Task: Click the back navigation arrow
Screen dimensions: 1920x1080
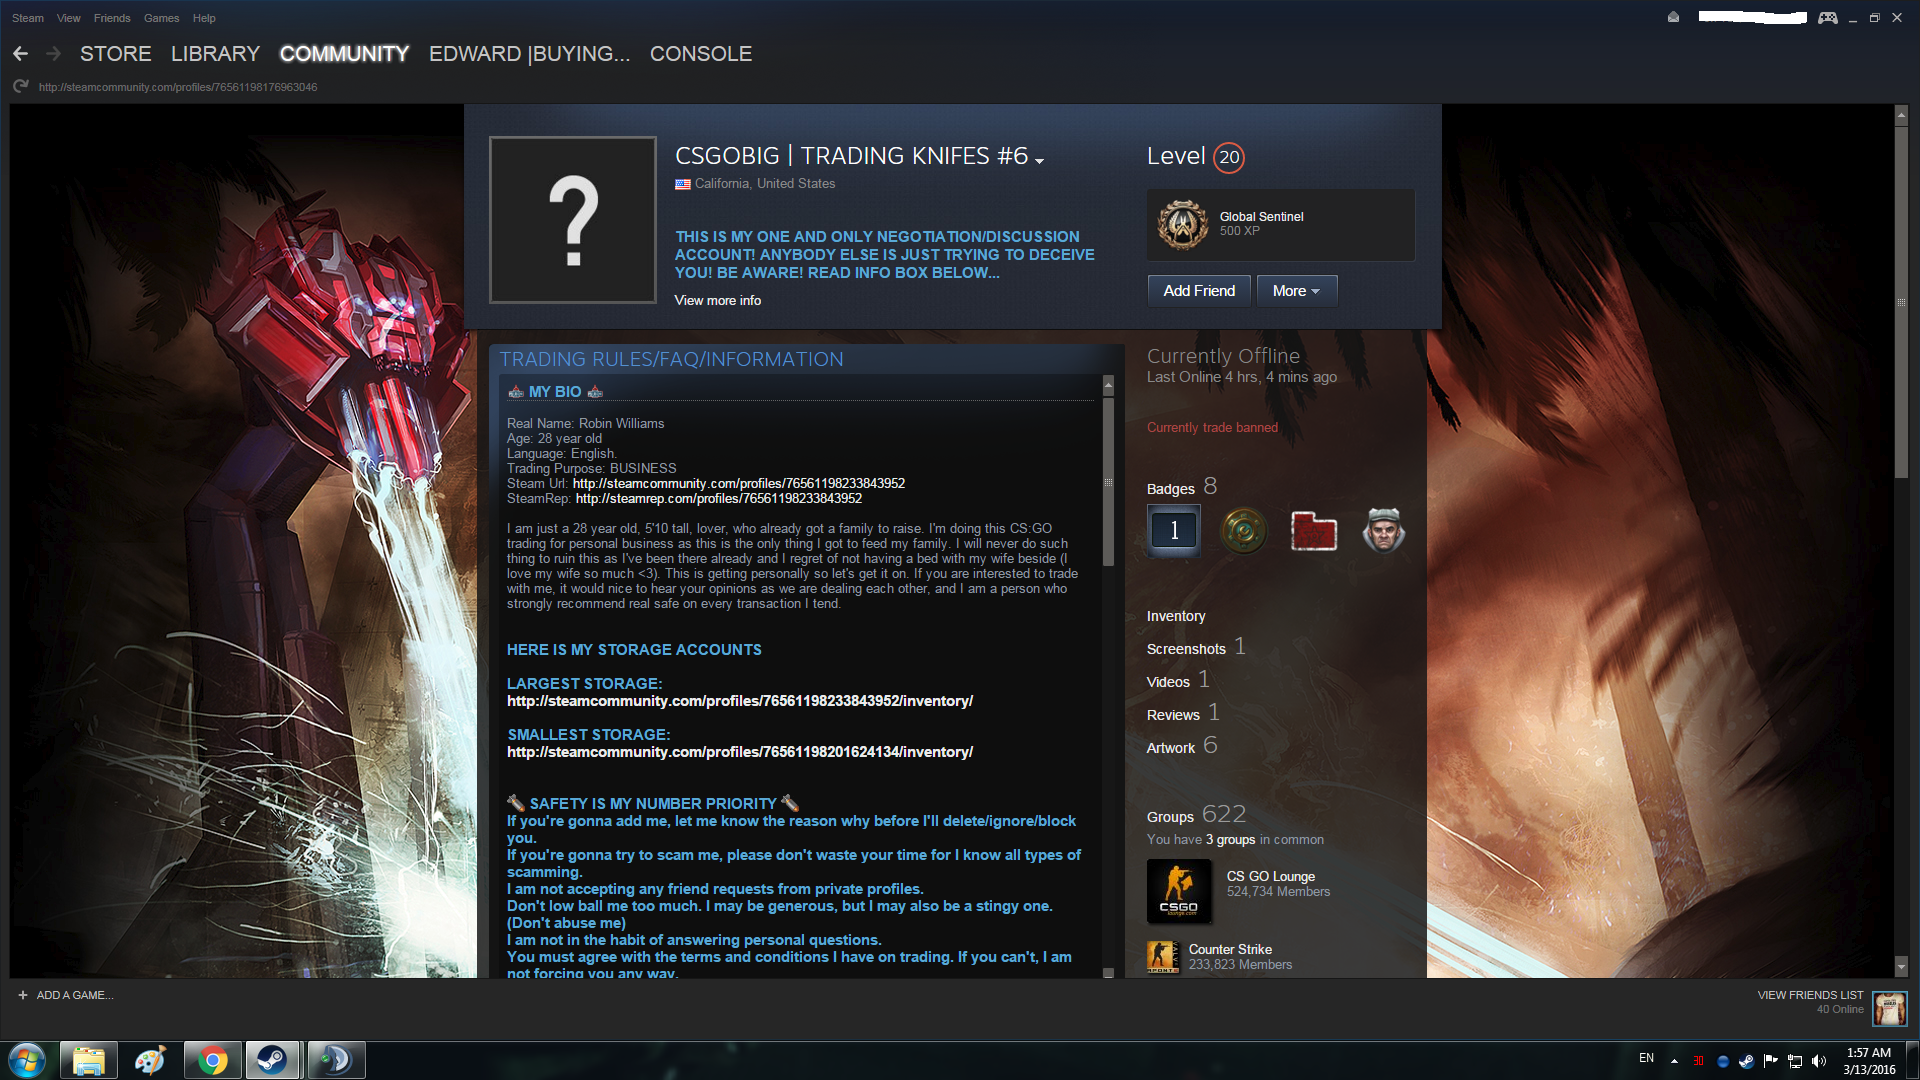Action: 20,54
